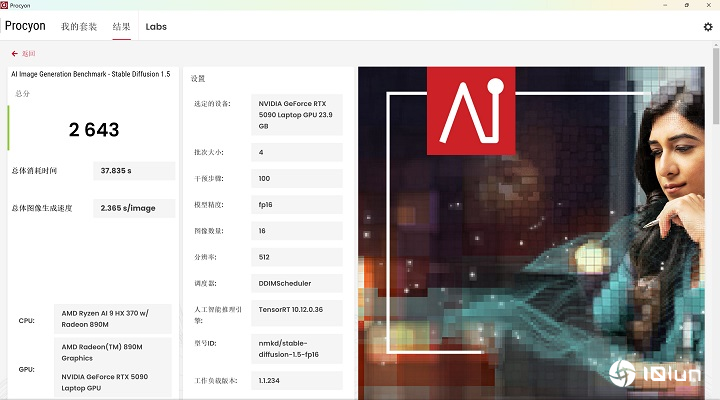Click the Procyon logo text in header
Image resolution: width=720 pixels, height=400 pixels.
(26, 27)
